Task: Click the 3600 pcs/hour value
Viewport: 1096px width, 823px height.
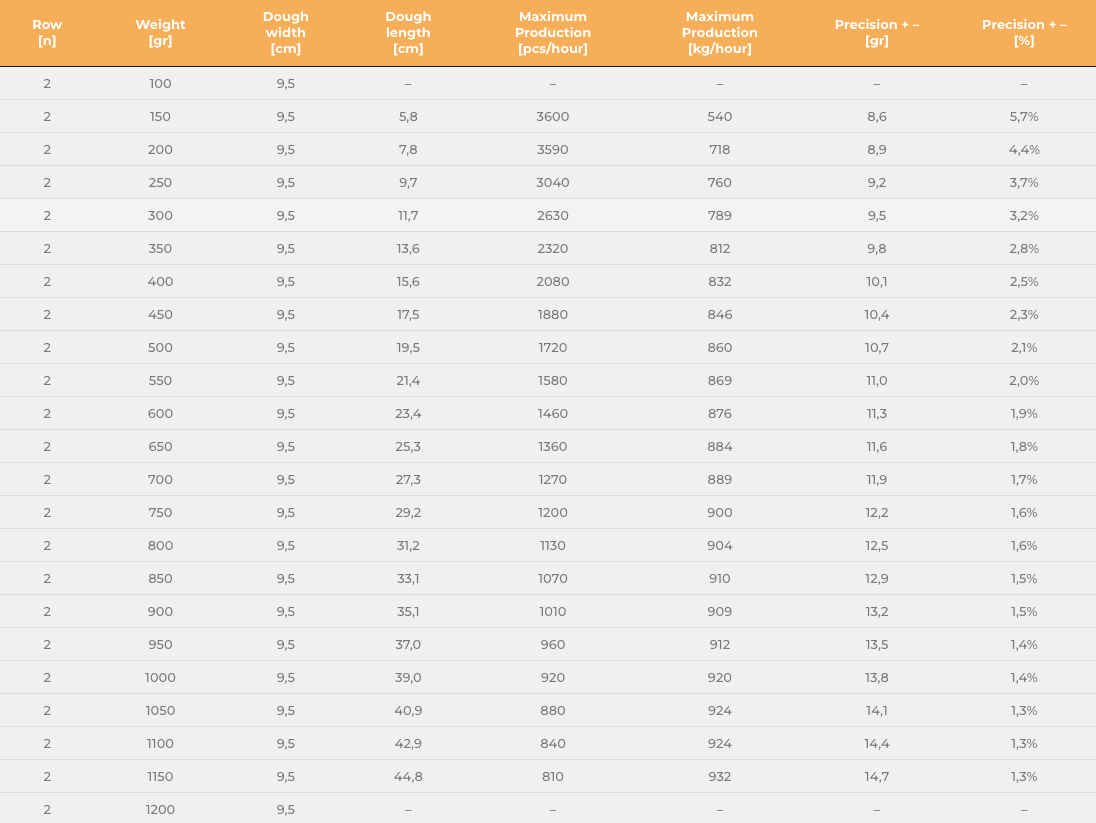Action: click(x=552, y=117)
